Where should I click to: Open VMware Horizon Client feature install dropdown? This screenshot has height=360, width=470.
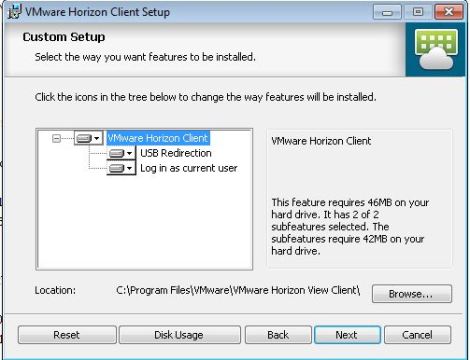coord(88,138)
